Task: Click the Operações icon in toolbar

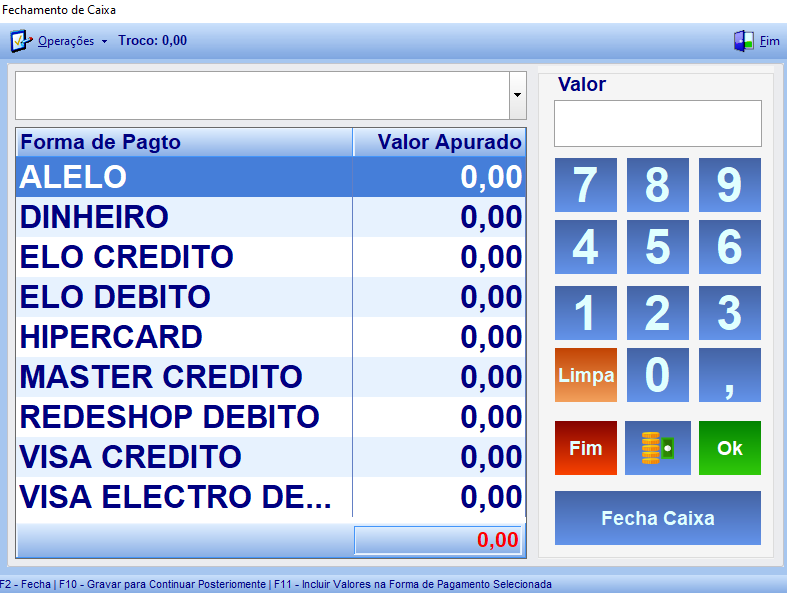Action: pyautogui.click(x=21, y=41)
